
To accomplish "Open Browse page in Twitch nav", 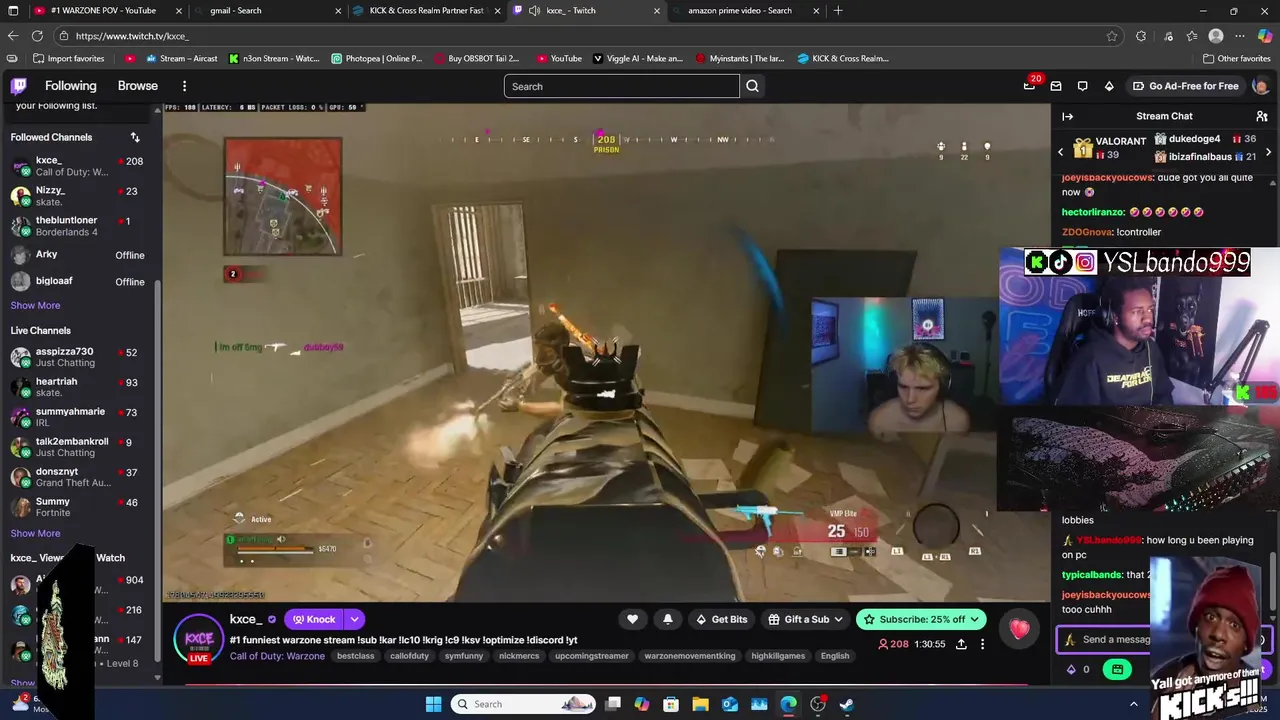I will pos(138,86).
